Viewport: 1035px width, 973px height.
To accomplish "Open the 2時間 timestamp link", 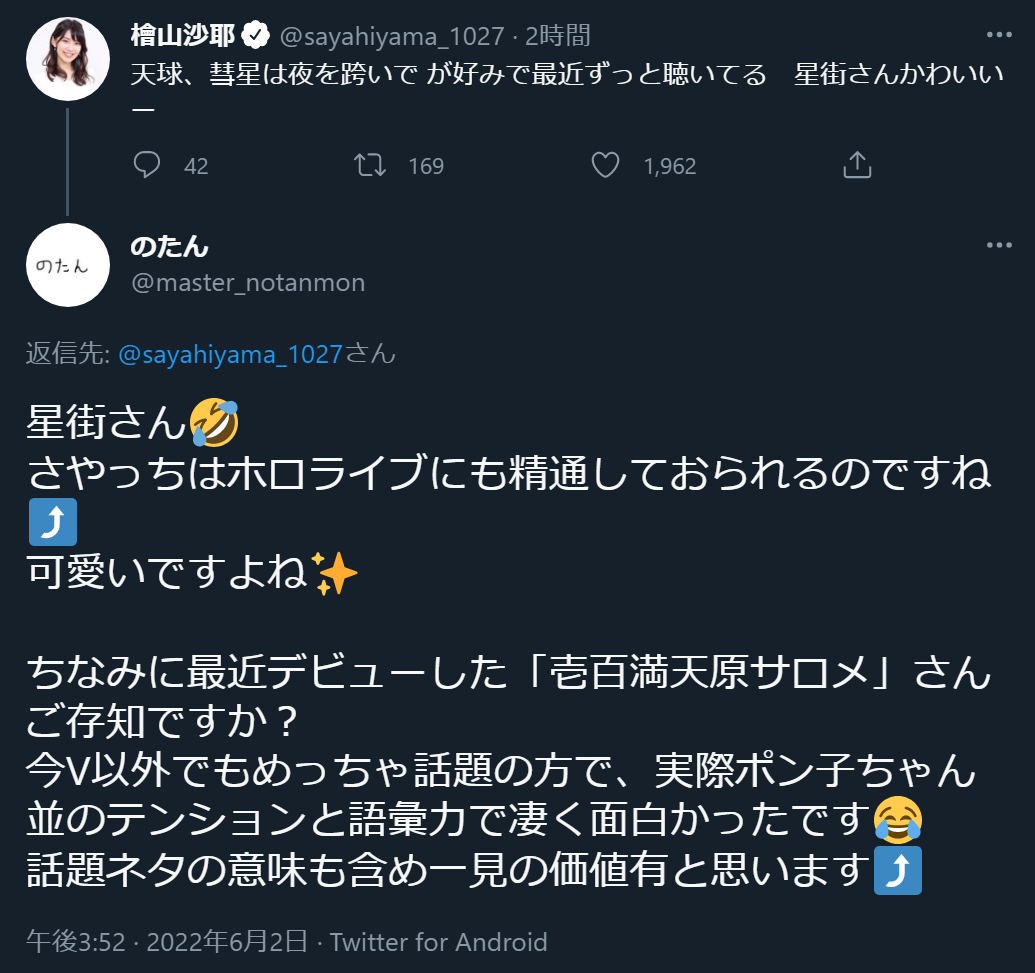I will click(557, 37).
